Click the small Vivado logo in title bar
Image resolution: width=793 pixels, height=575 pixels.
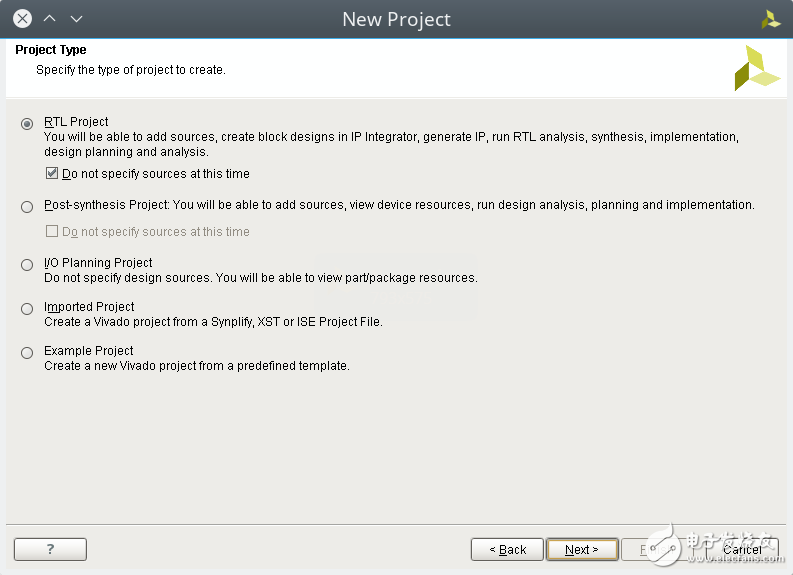tap(770, 19)
